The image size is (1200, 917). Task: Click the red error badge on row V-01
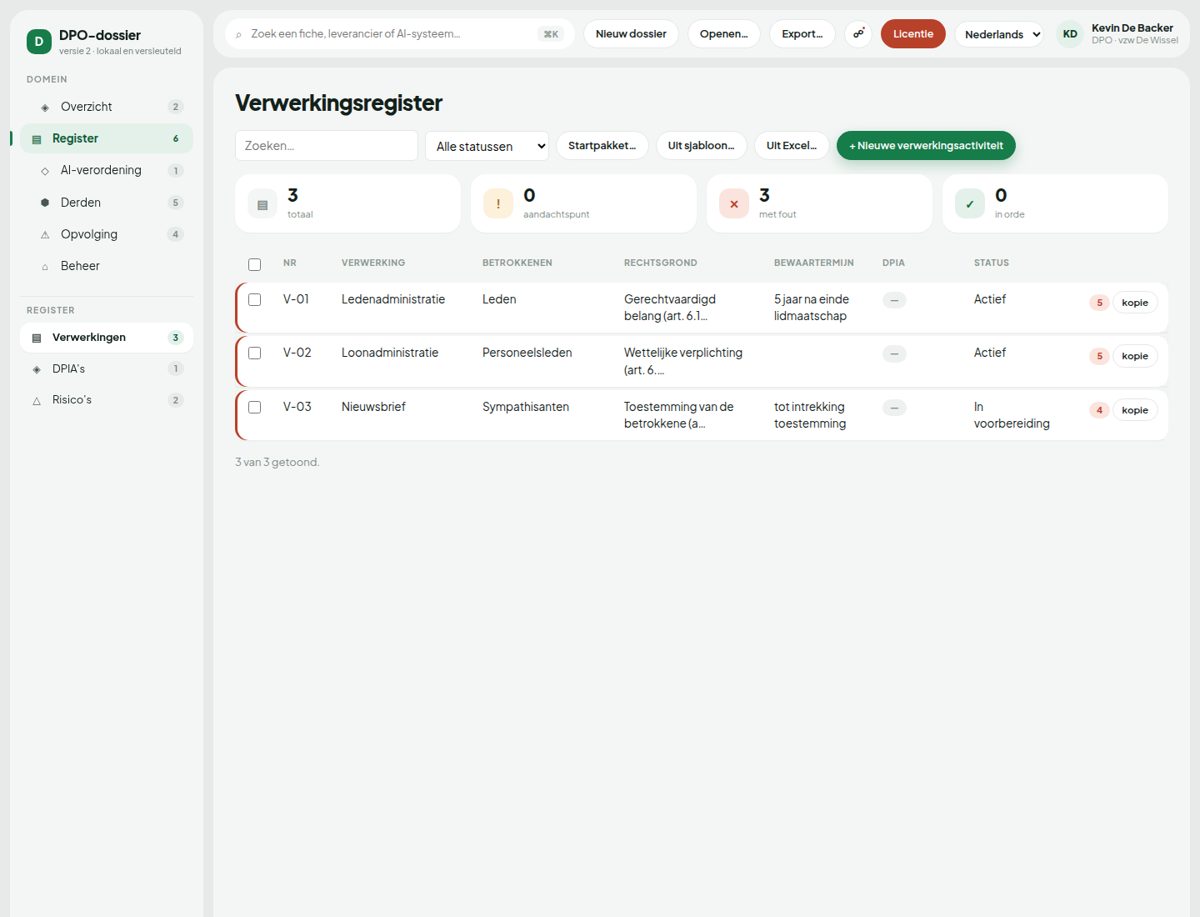[x=1099, y=302]
